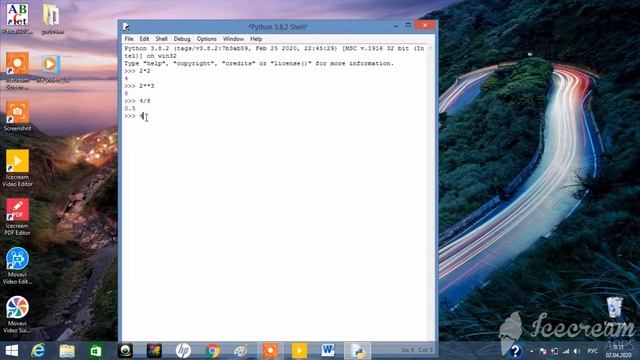The height and width of the screenshot is (360, 640).
Task: Select the Recycle Bin on the desktop
Action: click(614, 312)
